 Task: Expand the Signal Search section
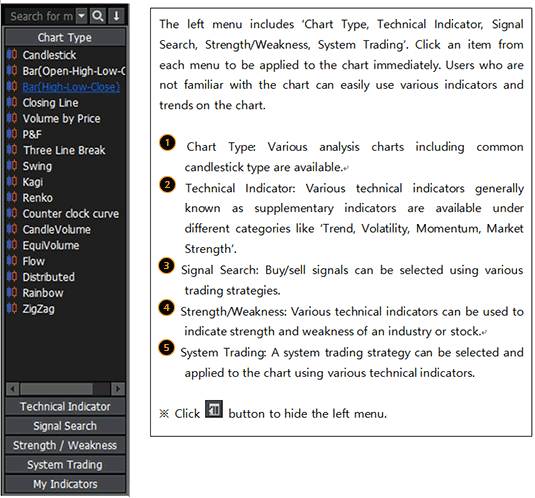65,426
